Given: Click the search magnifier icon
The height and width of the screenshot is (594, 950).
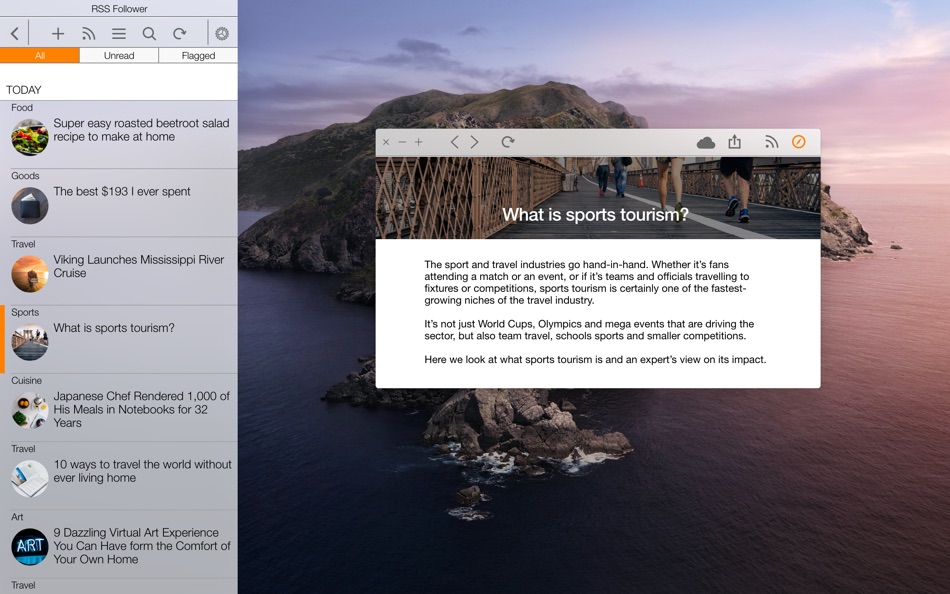Looking at the screenshot, I should coord(149,33).
